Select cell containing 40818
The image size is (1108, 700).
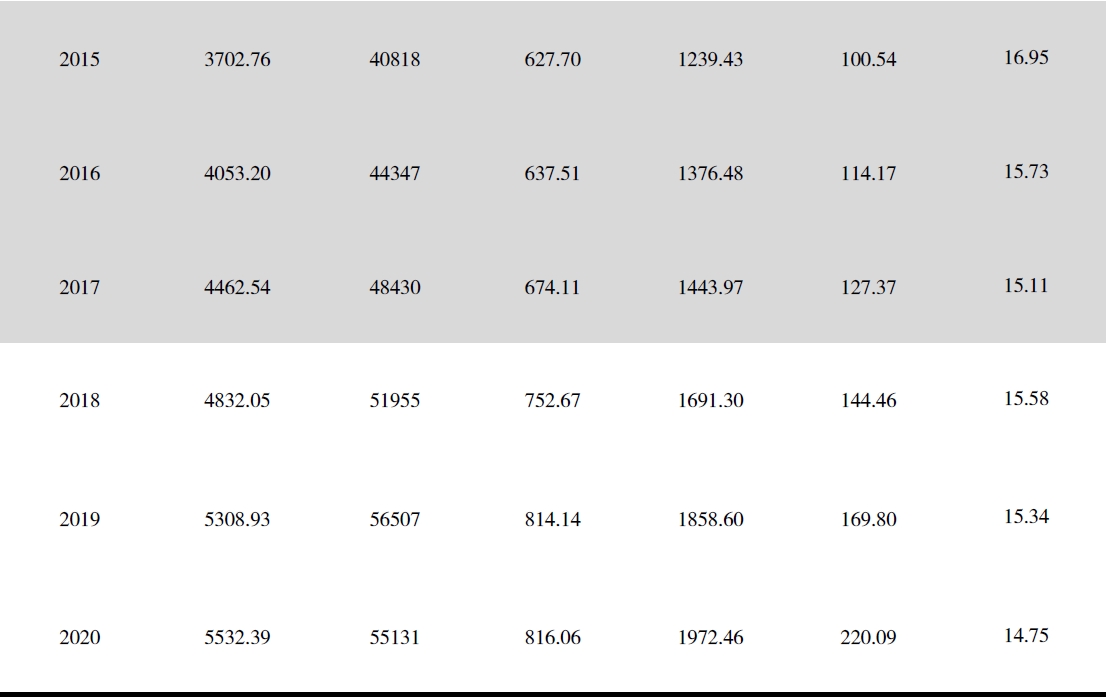coord(394,59)
